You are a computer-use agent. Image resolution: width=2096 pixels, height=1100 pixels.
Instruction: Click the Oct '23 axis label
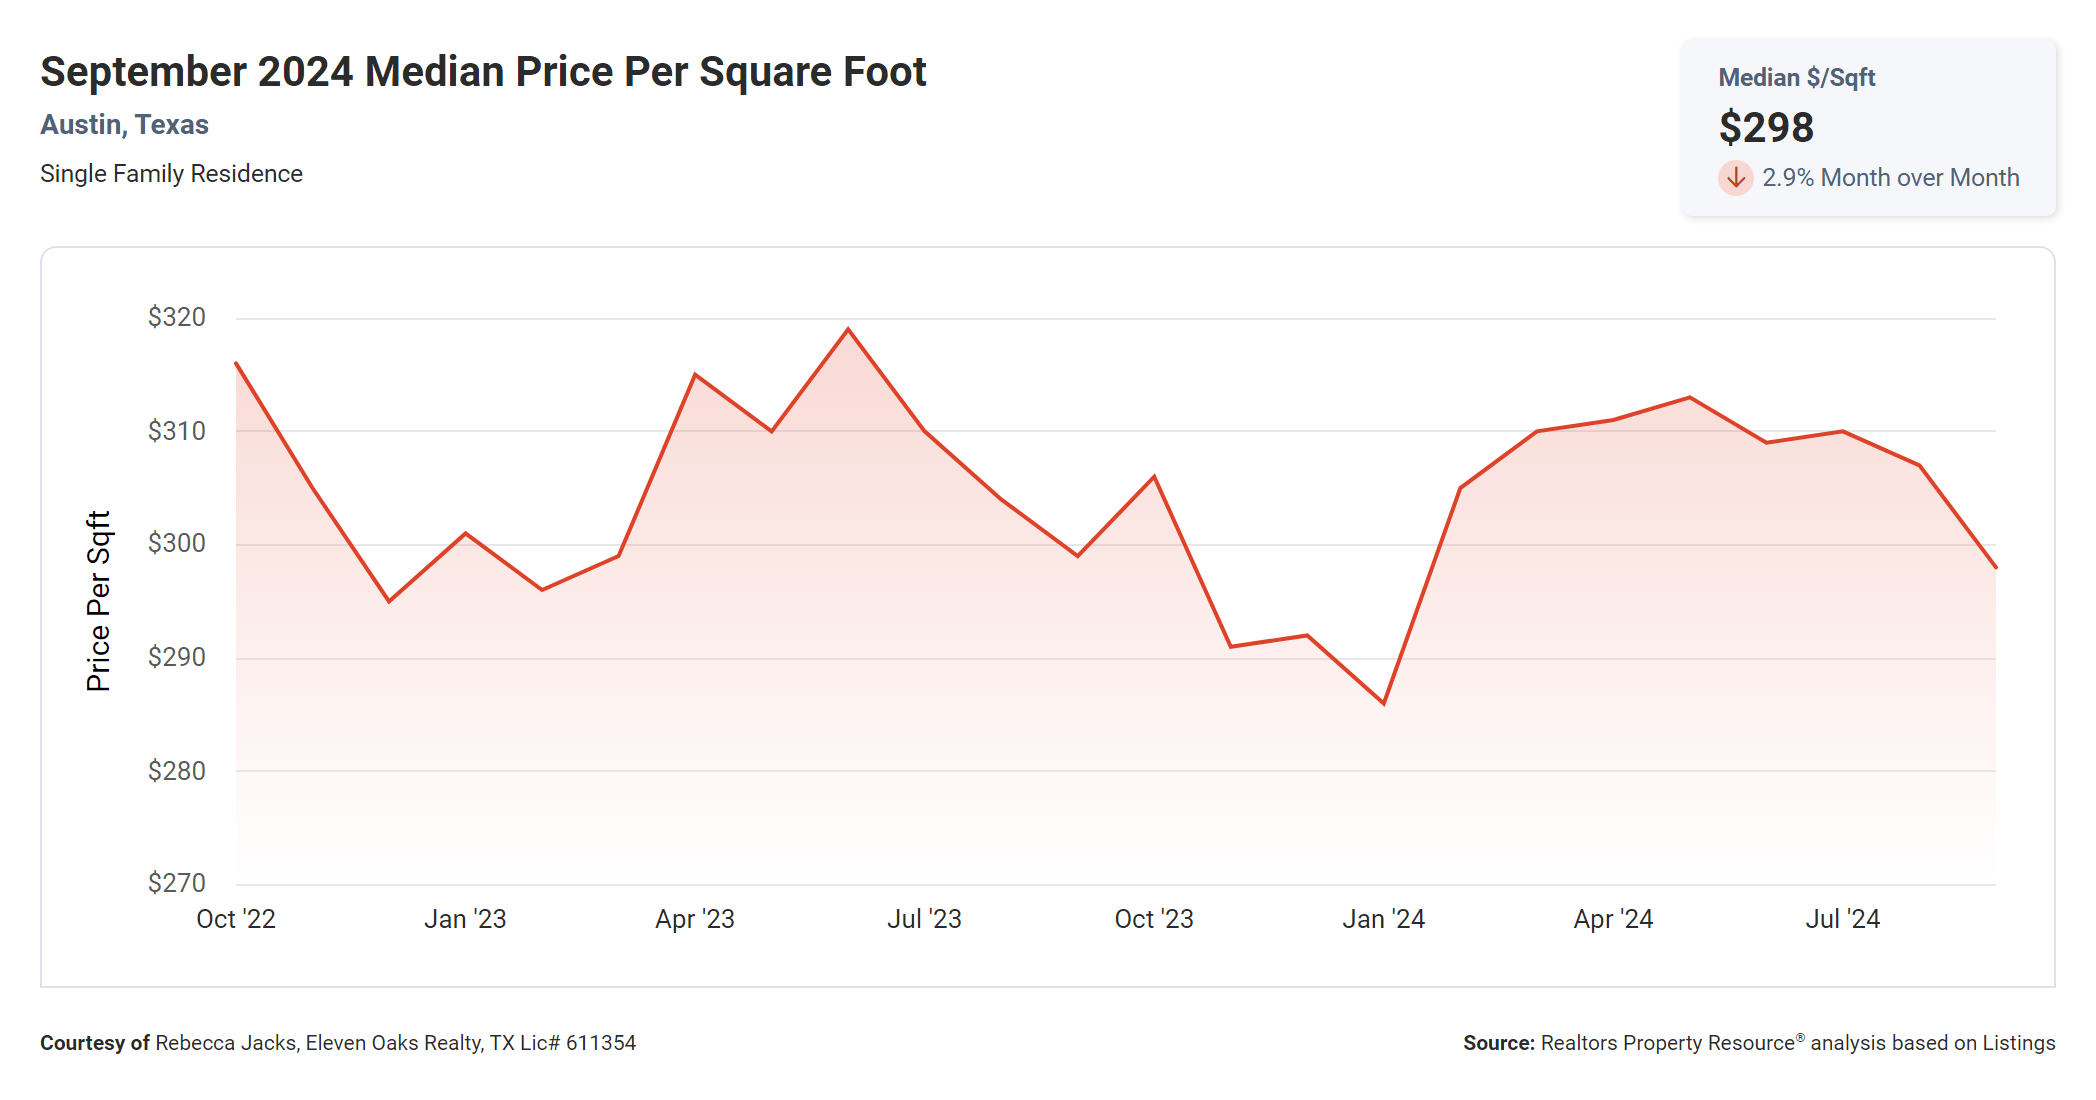click(x=1154, y=919)
